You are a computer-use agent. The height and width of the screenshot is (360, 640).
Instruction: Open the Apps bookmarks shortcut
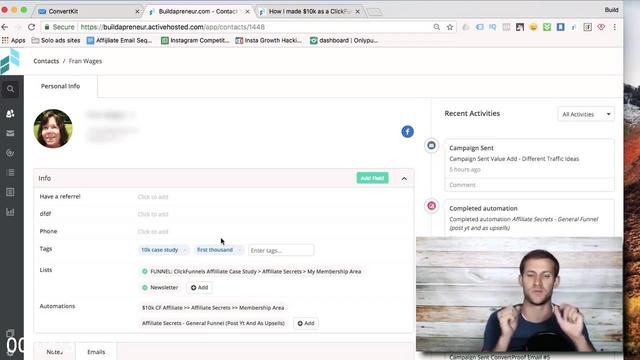point(13,40)
